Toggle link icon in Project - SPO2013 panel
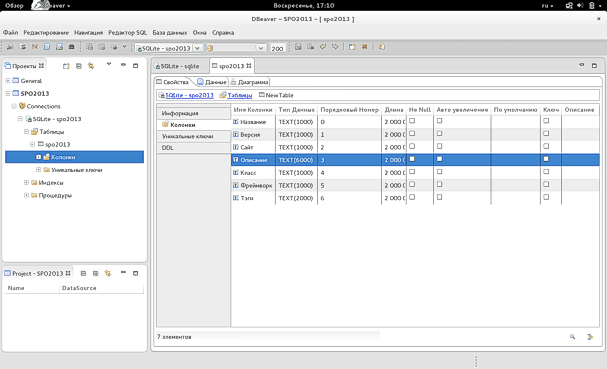This screenshot has height=369, width=607. pyautogui.click(x=108, y=273)
